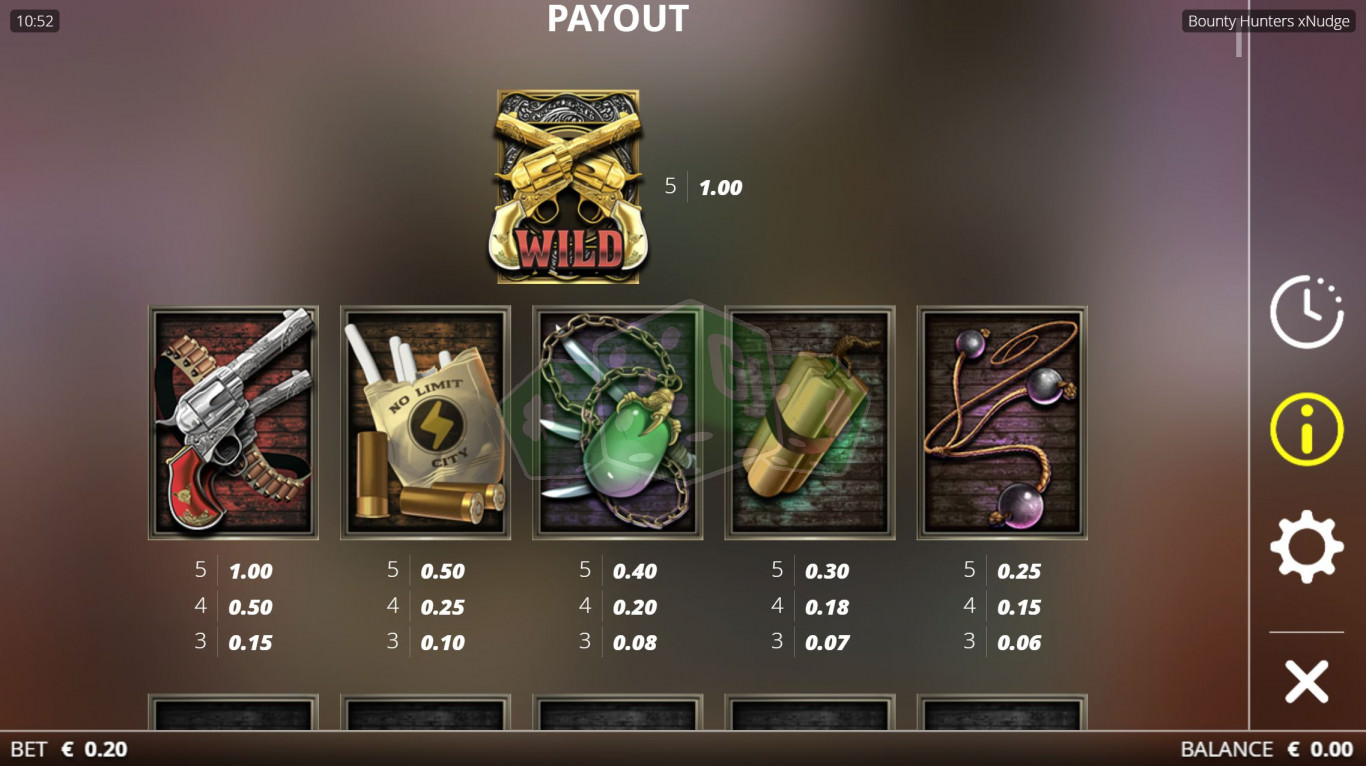
Task: Click the PAYOUT heading
Action: pyautogui.click(x=618, y=18)
